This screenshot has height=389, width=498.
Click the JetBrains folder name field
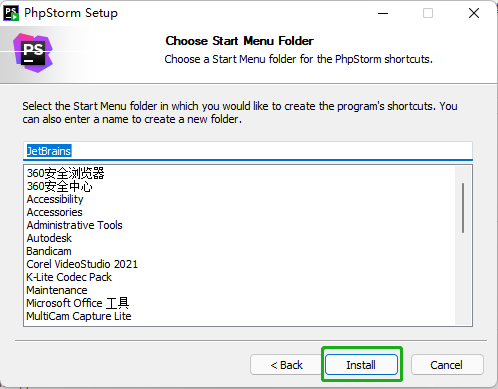[x=248, y=151]
